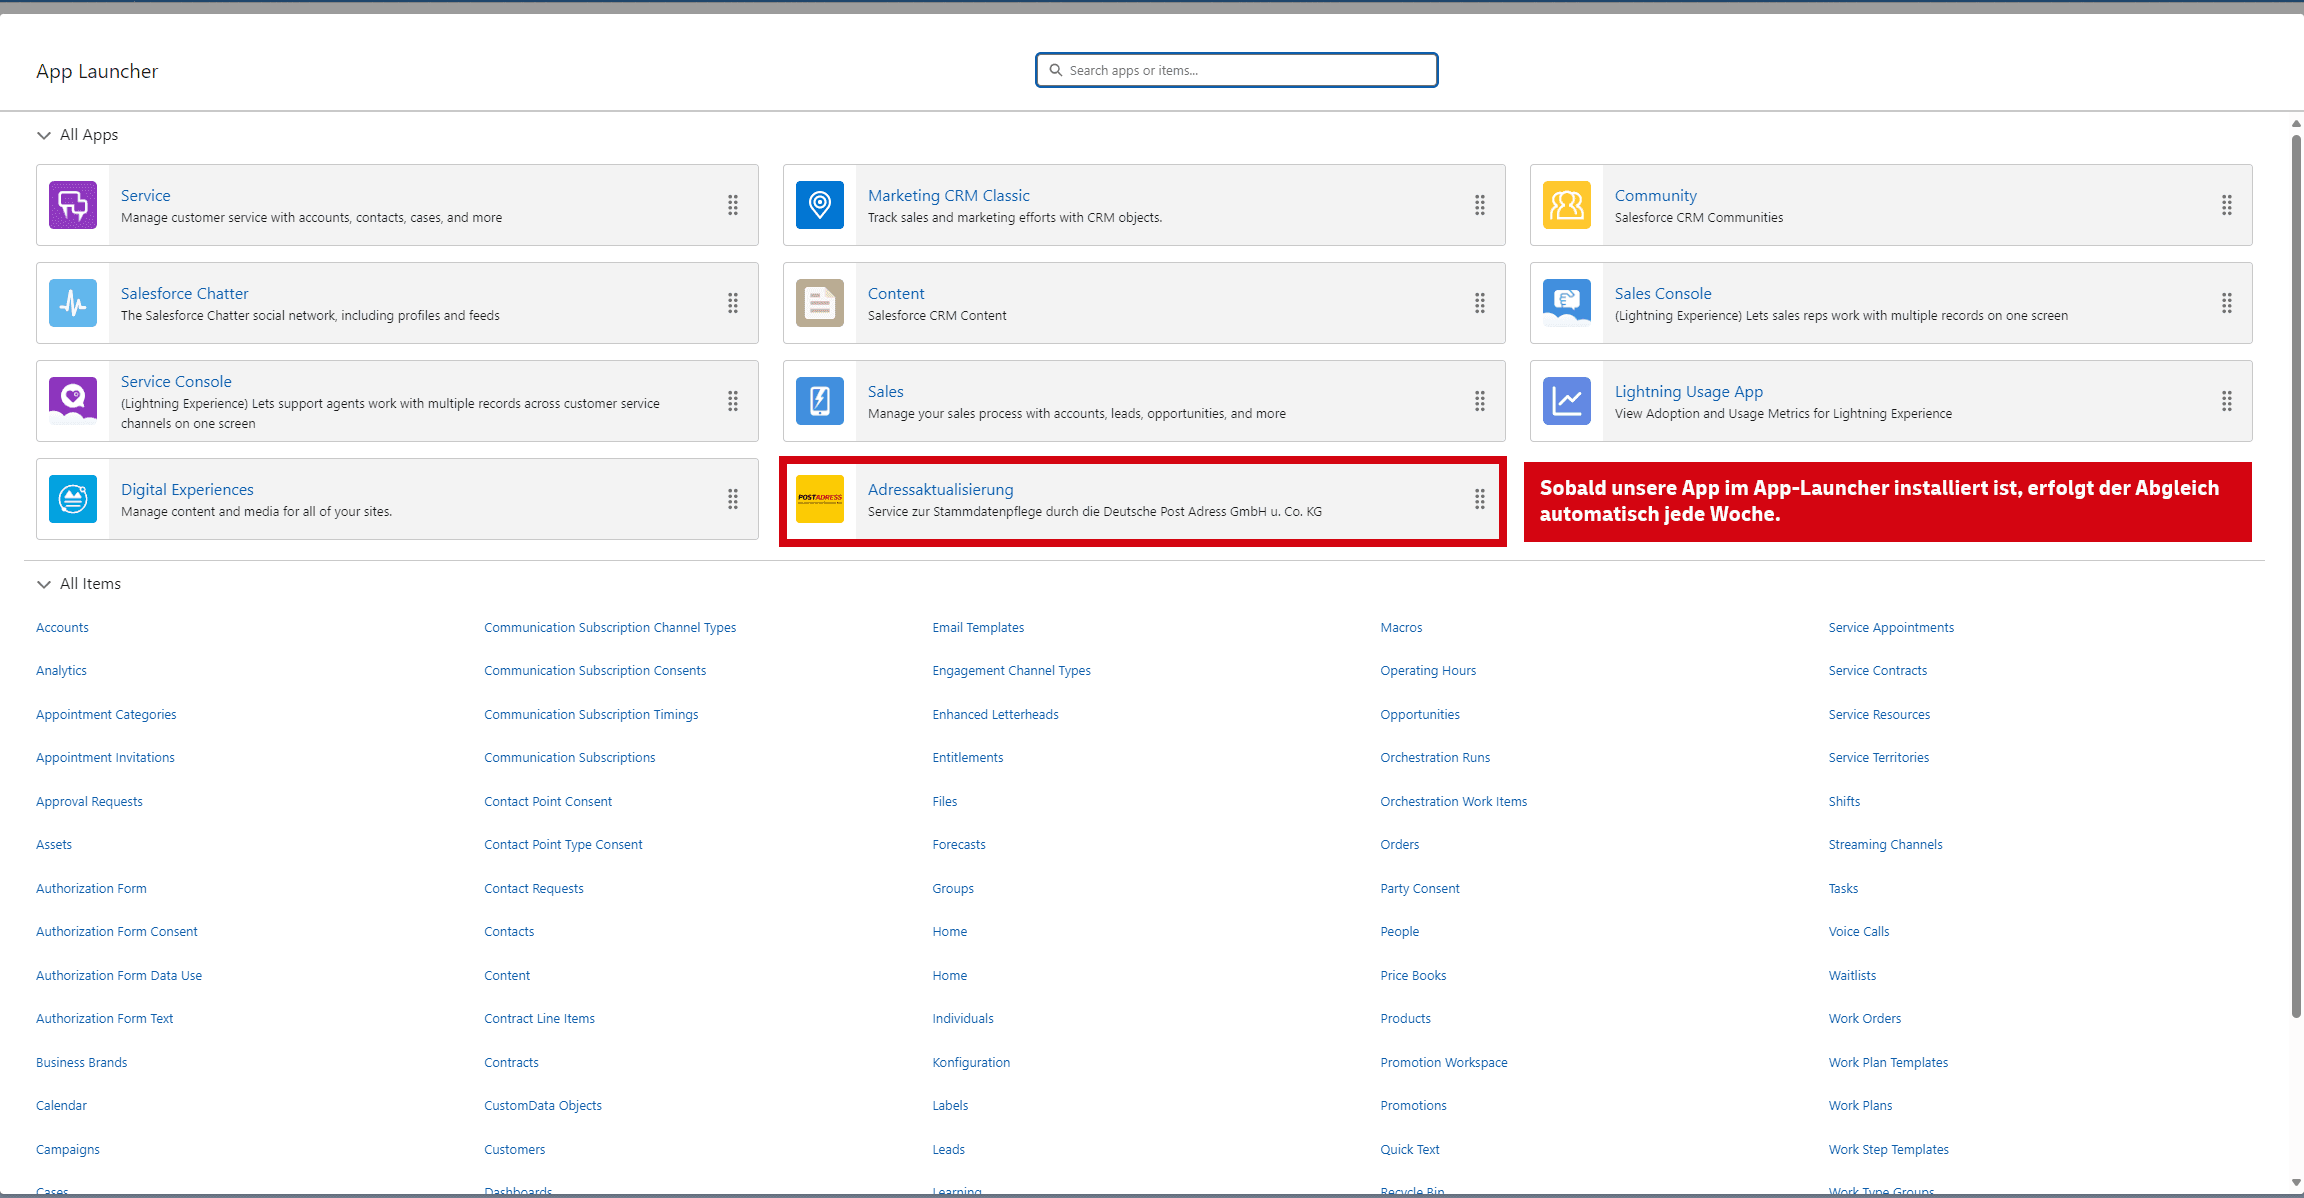Open Voice Calls item
The image size is (2304, 1198).
click(1859, 931)
